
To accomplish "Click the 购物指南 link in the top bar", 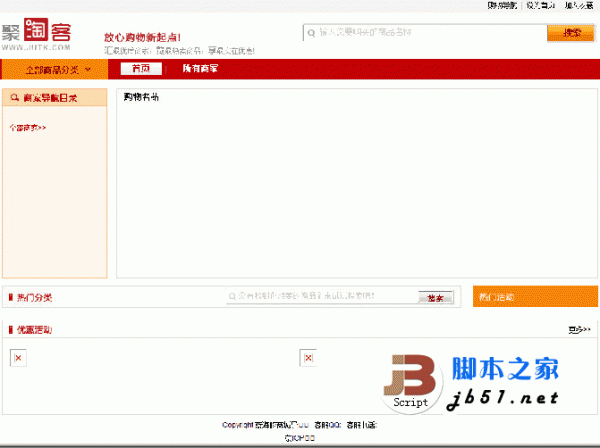I will coord(502,5).
